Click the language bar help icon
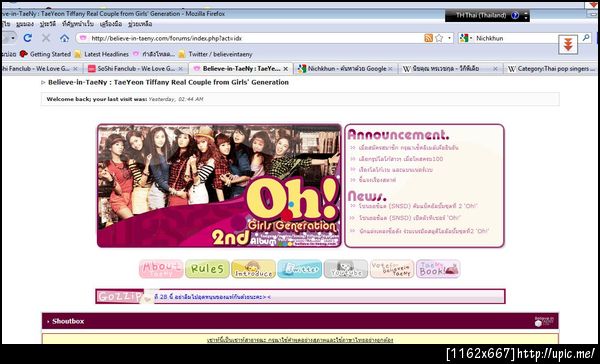The width and height of the screenshot is (600, 364). [515, 15]
